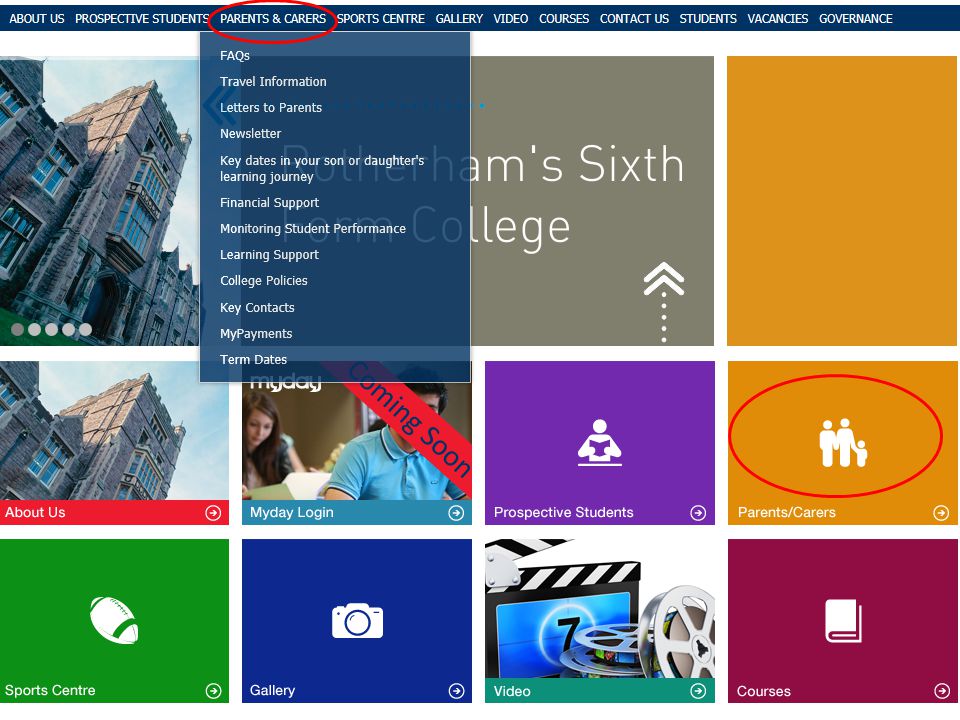Select Term Dates in the dropdown

tap(253, 360)
